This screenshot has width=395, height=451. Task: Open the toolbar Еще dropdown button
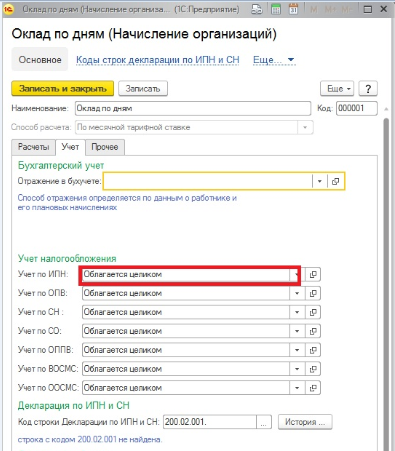(337, 89)
